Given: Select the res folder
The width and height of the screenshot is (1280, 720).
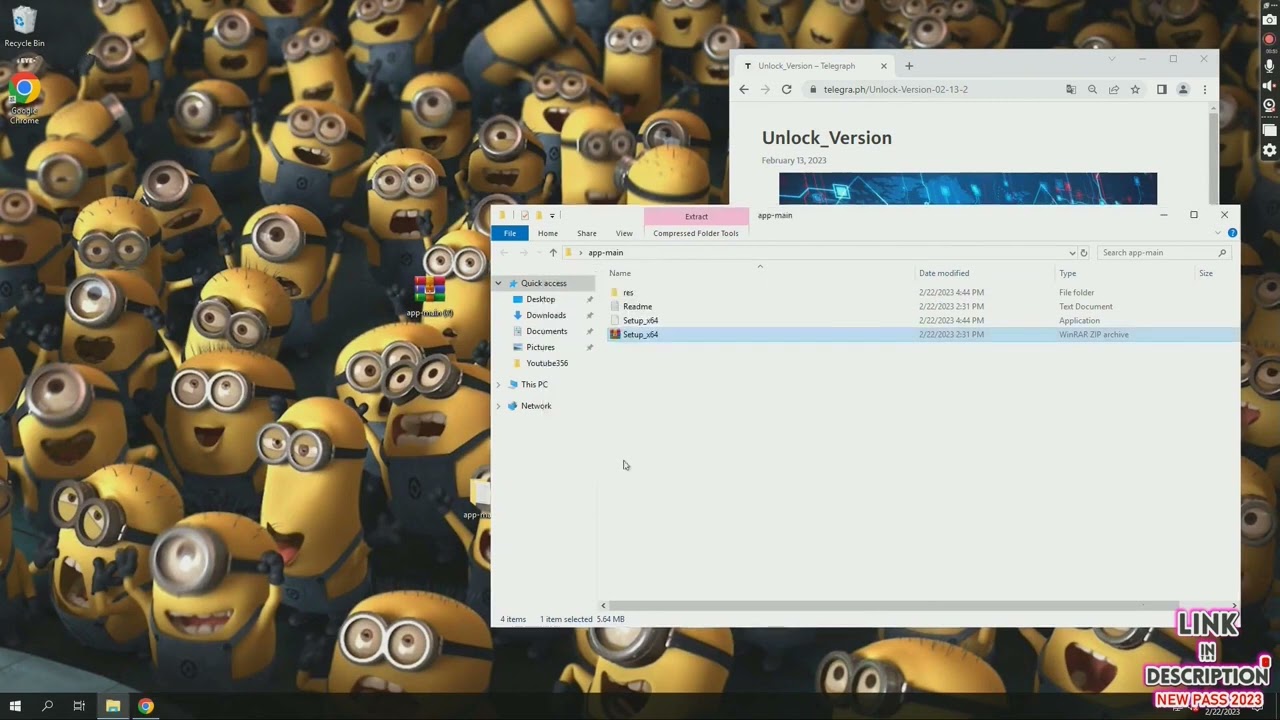Looking at the screenshot, I should tap(628, 293).
